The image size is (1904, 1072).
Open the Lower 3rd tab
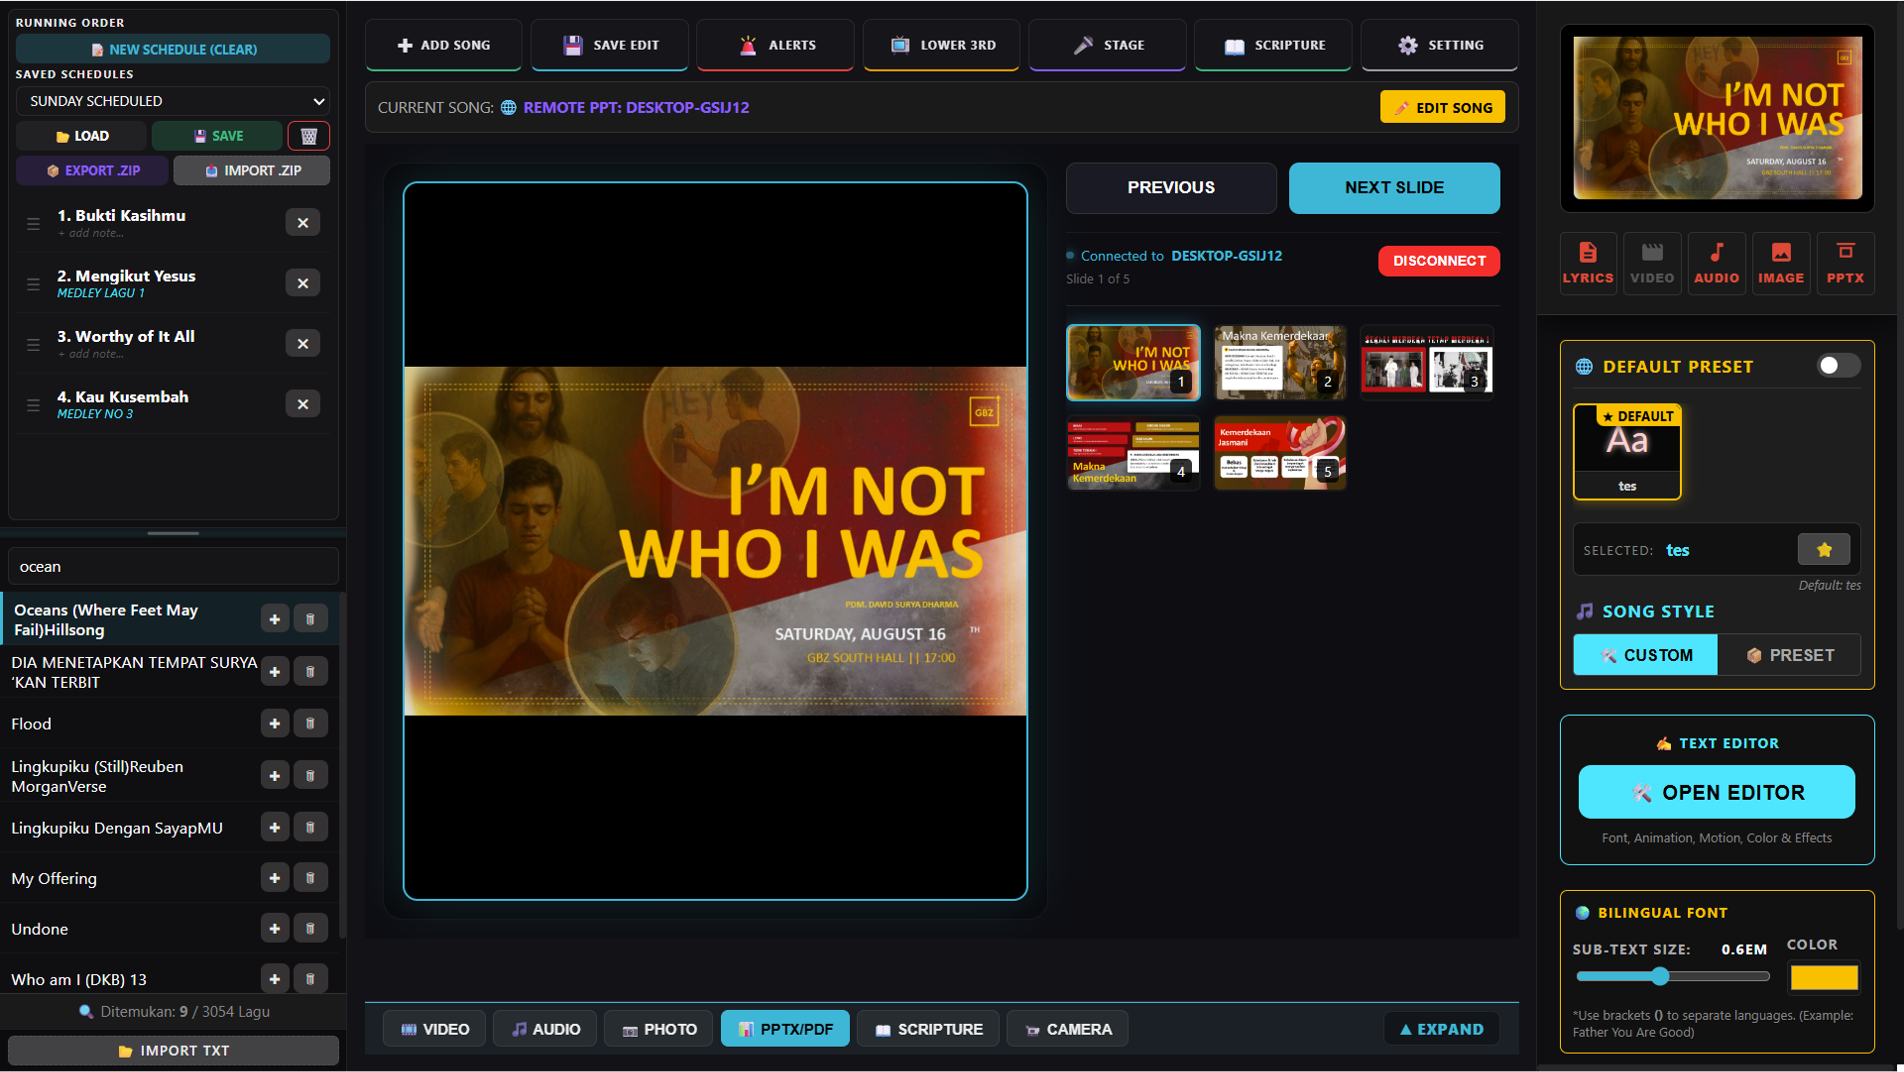942,45
